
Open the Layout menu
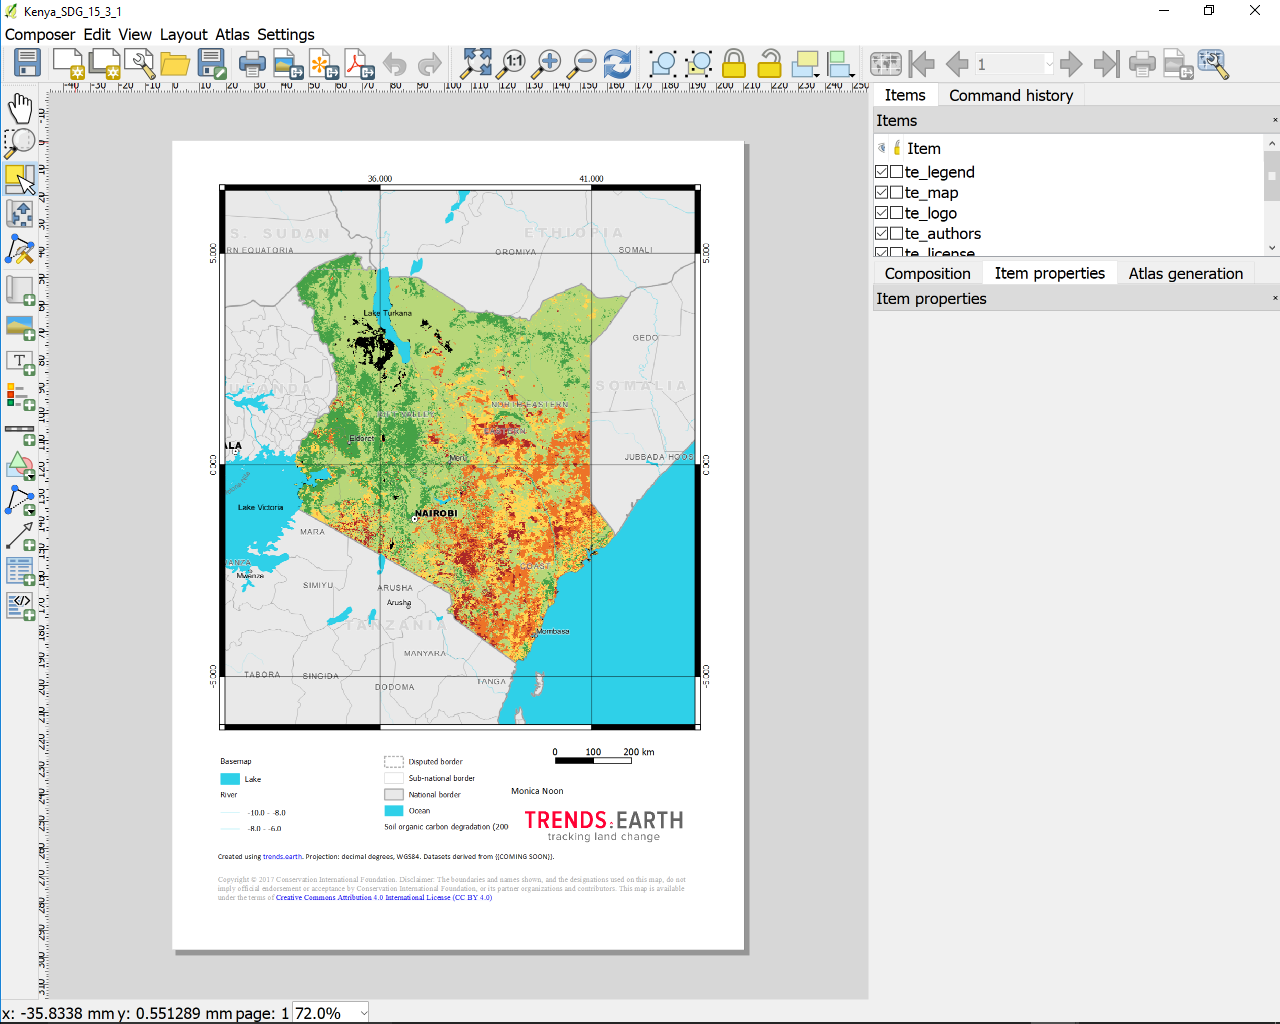(x=183, y=34)
